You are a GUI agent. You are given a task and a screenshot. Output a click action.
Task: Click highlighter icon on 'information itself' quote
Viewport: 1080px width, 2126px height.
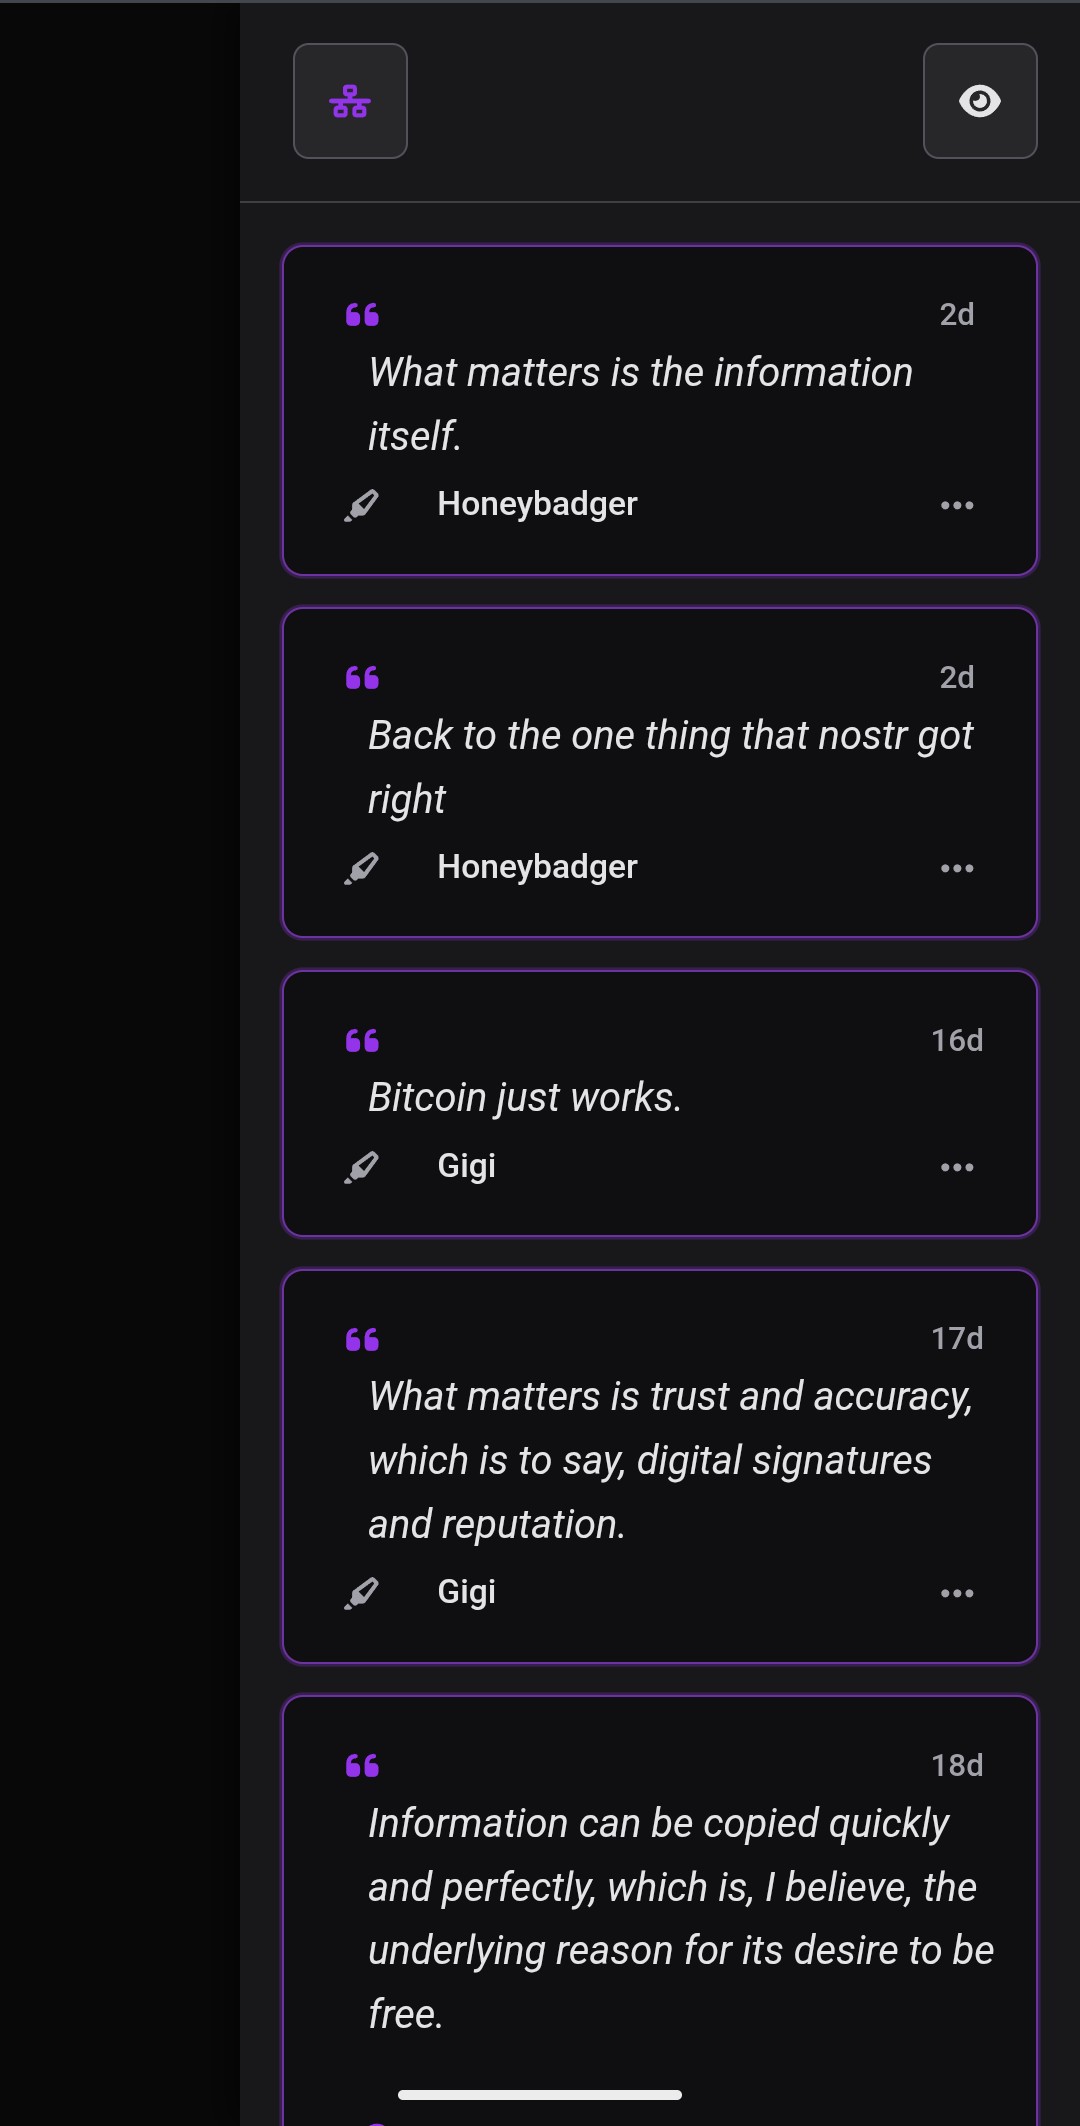[x=362, y=505]
